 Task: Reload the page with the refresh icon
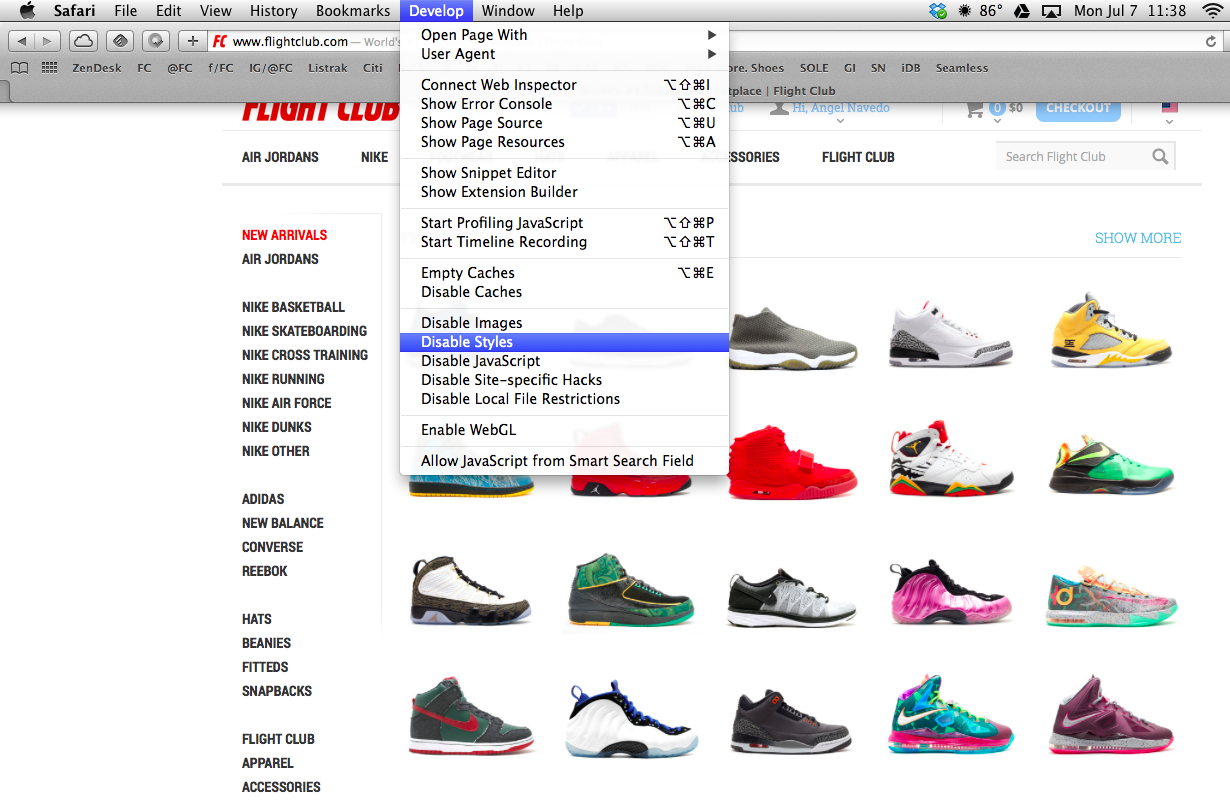click(x=1211, y=42)
